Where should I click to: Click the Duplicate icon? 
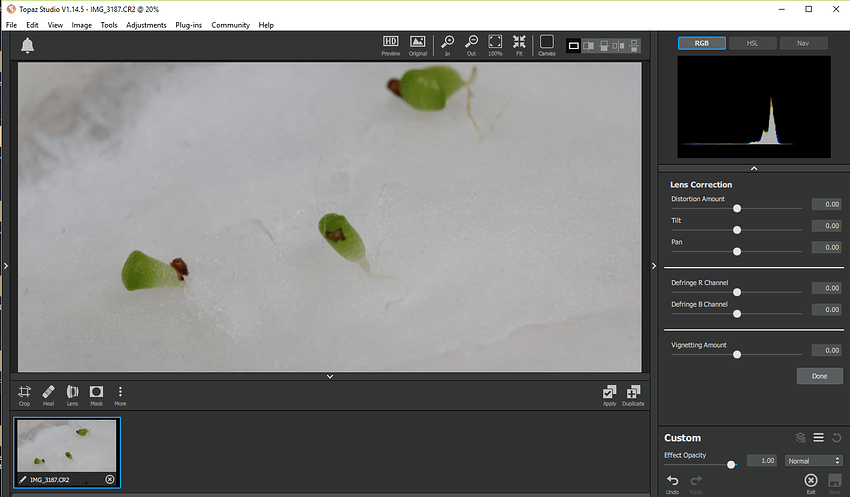point(633,393)
